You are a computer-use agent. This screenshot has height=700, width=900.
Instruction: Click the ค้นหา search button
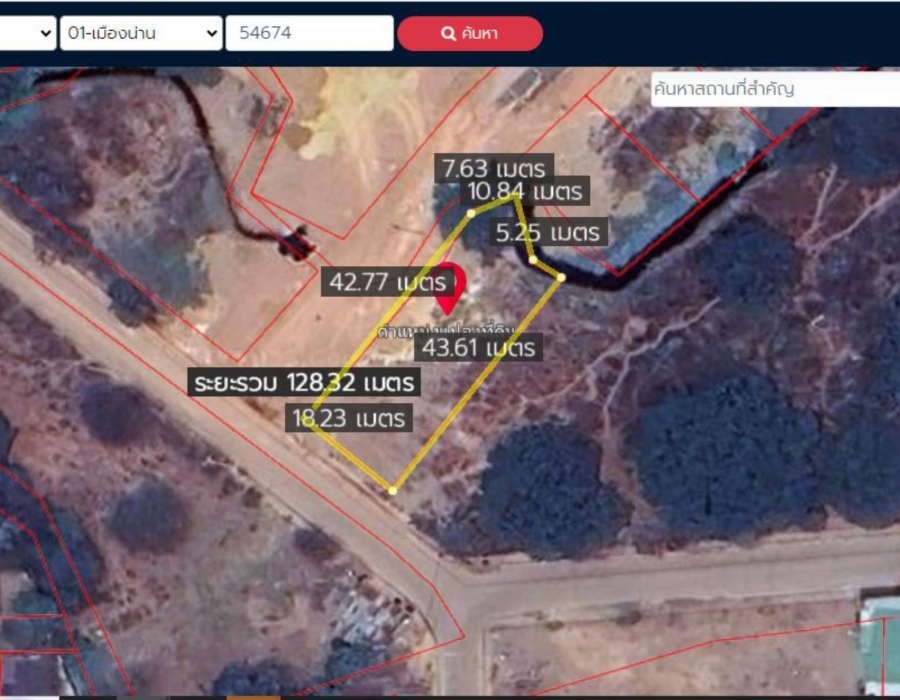470,33
